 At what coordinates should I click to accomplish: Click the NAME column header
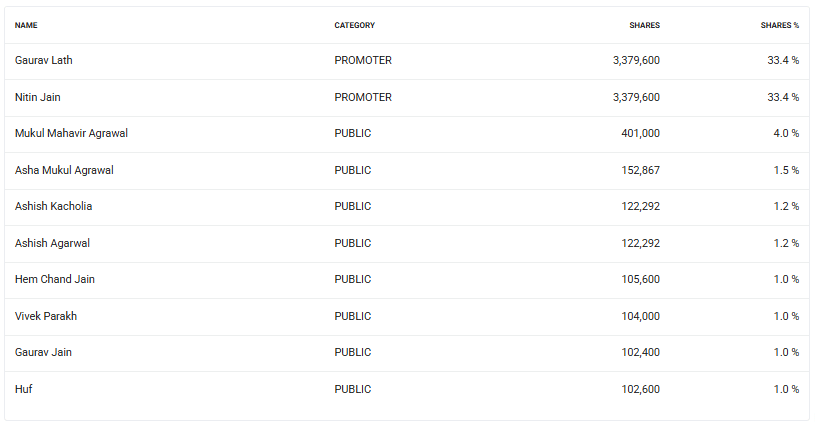pos(26,25)
